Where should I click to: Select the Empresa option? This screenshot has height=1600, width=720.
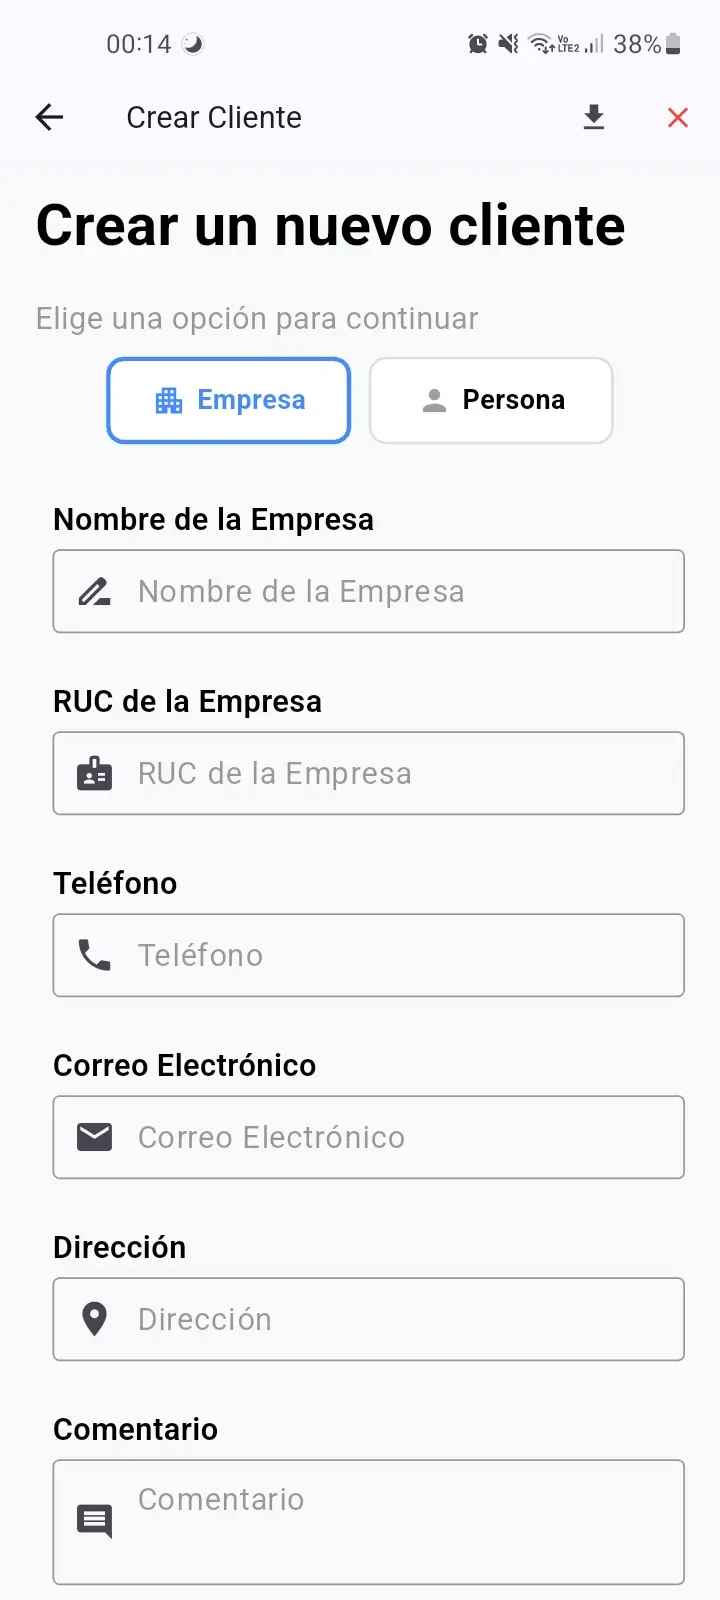pyautogui.click(x=229, y=400)
